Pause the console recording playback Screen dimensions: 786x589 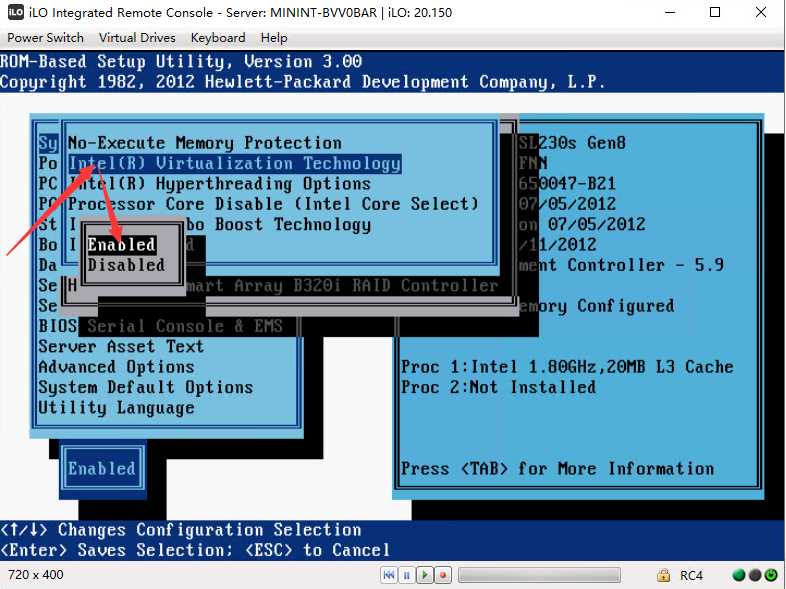coord(407,575)
